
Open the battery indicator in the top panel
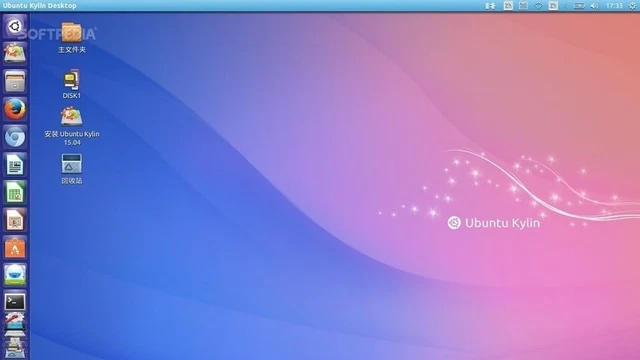579,6
